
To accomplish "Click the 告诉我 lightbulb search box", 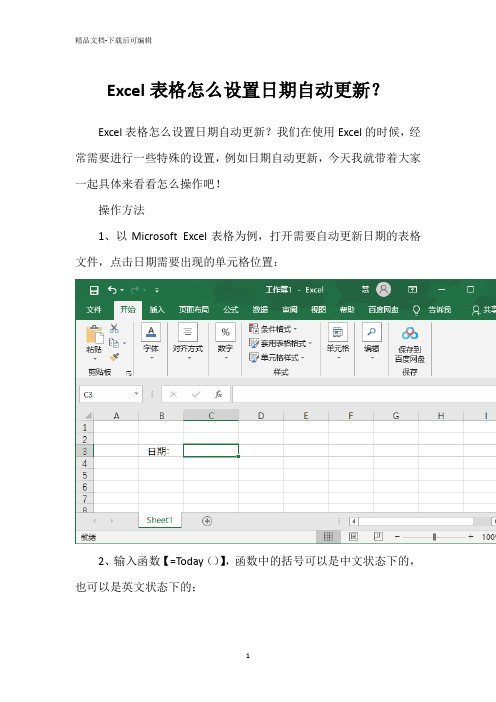I will pyautogui.click(x=432, y=309).
